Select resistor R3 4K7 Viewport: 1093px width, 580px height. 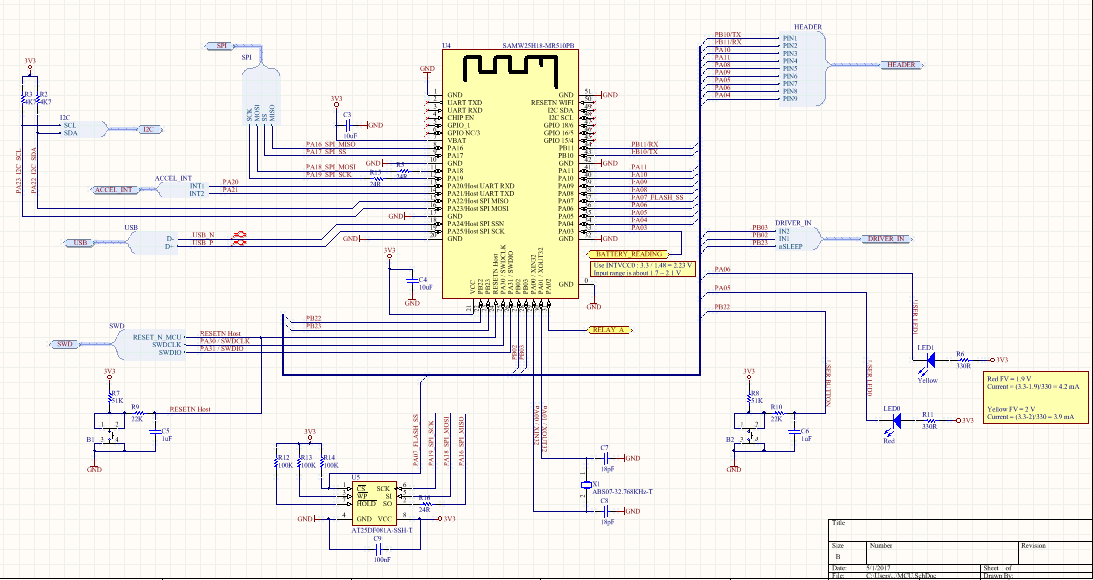(x=24, y=100)
